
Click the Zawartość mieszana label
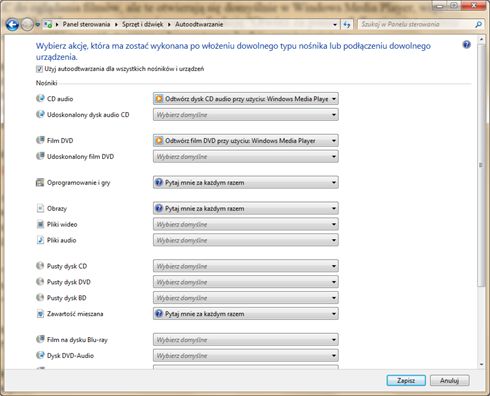tap(75, 314)
